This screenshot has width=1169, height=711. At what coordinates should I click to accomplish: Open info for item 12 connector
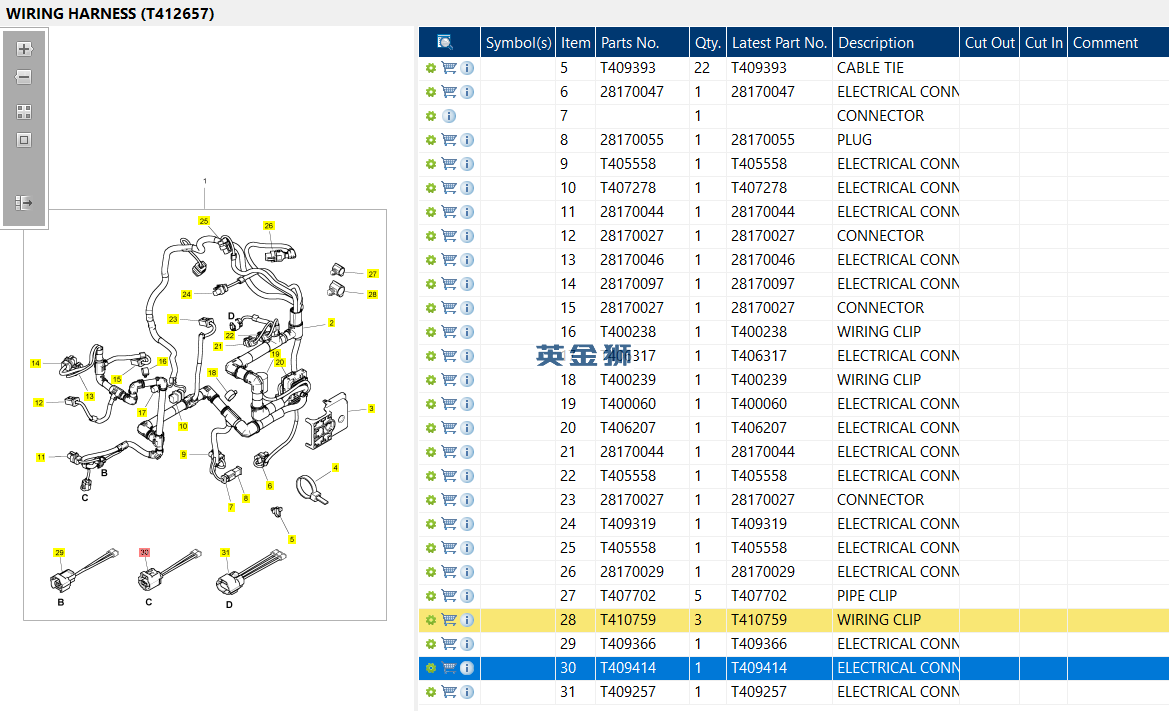point(467,236)
